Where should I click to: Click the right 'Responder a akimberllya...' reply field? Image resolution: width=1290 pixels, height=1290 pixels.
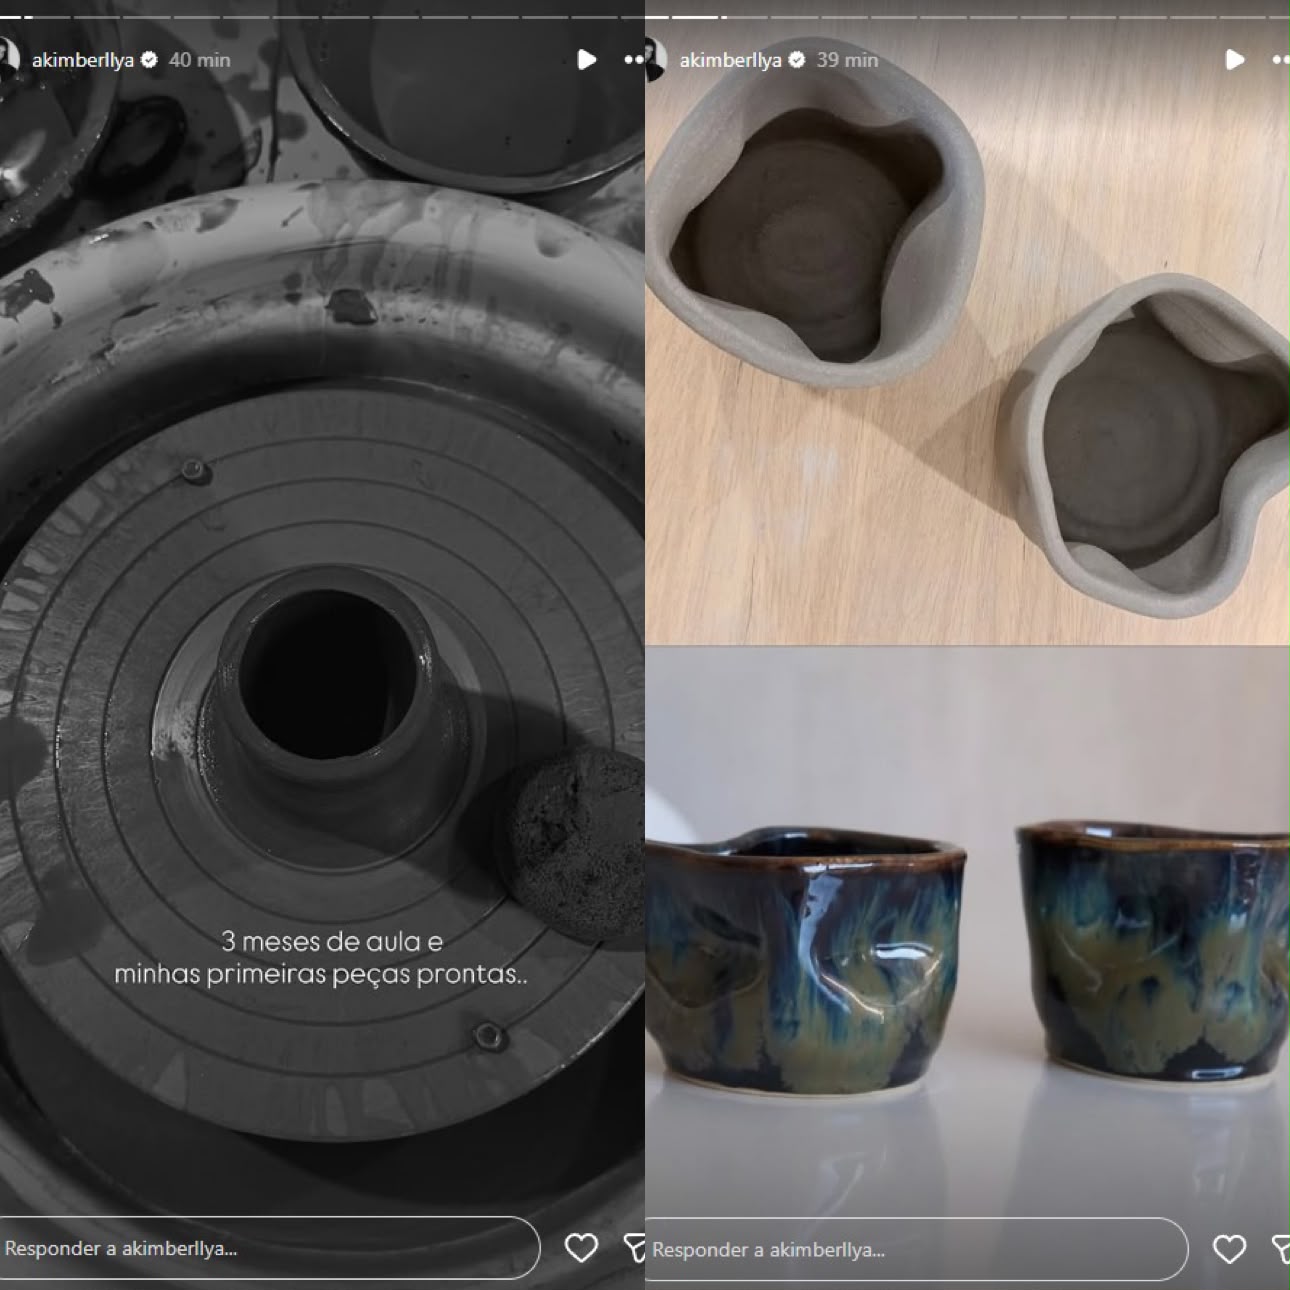[x=917, y=1250]
